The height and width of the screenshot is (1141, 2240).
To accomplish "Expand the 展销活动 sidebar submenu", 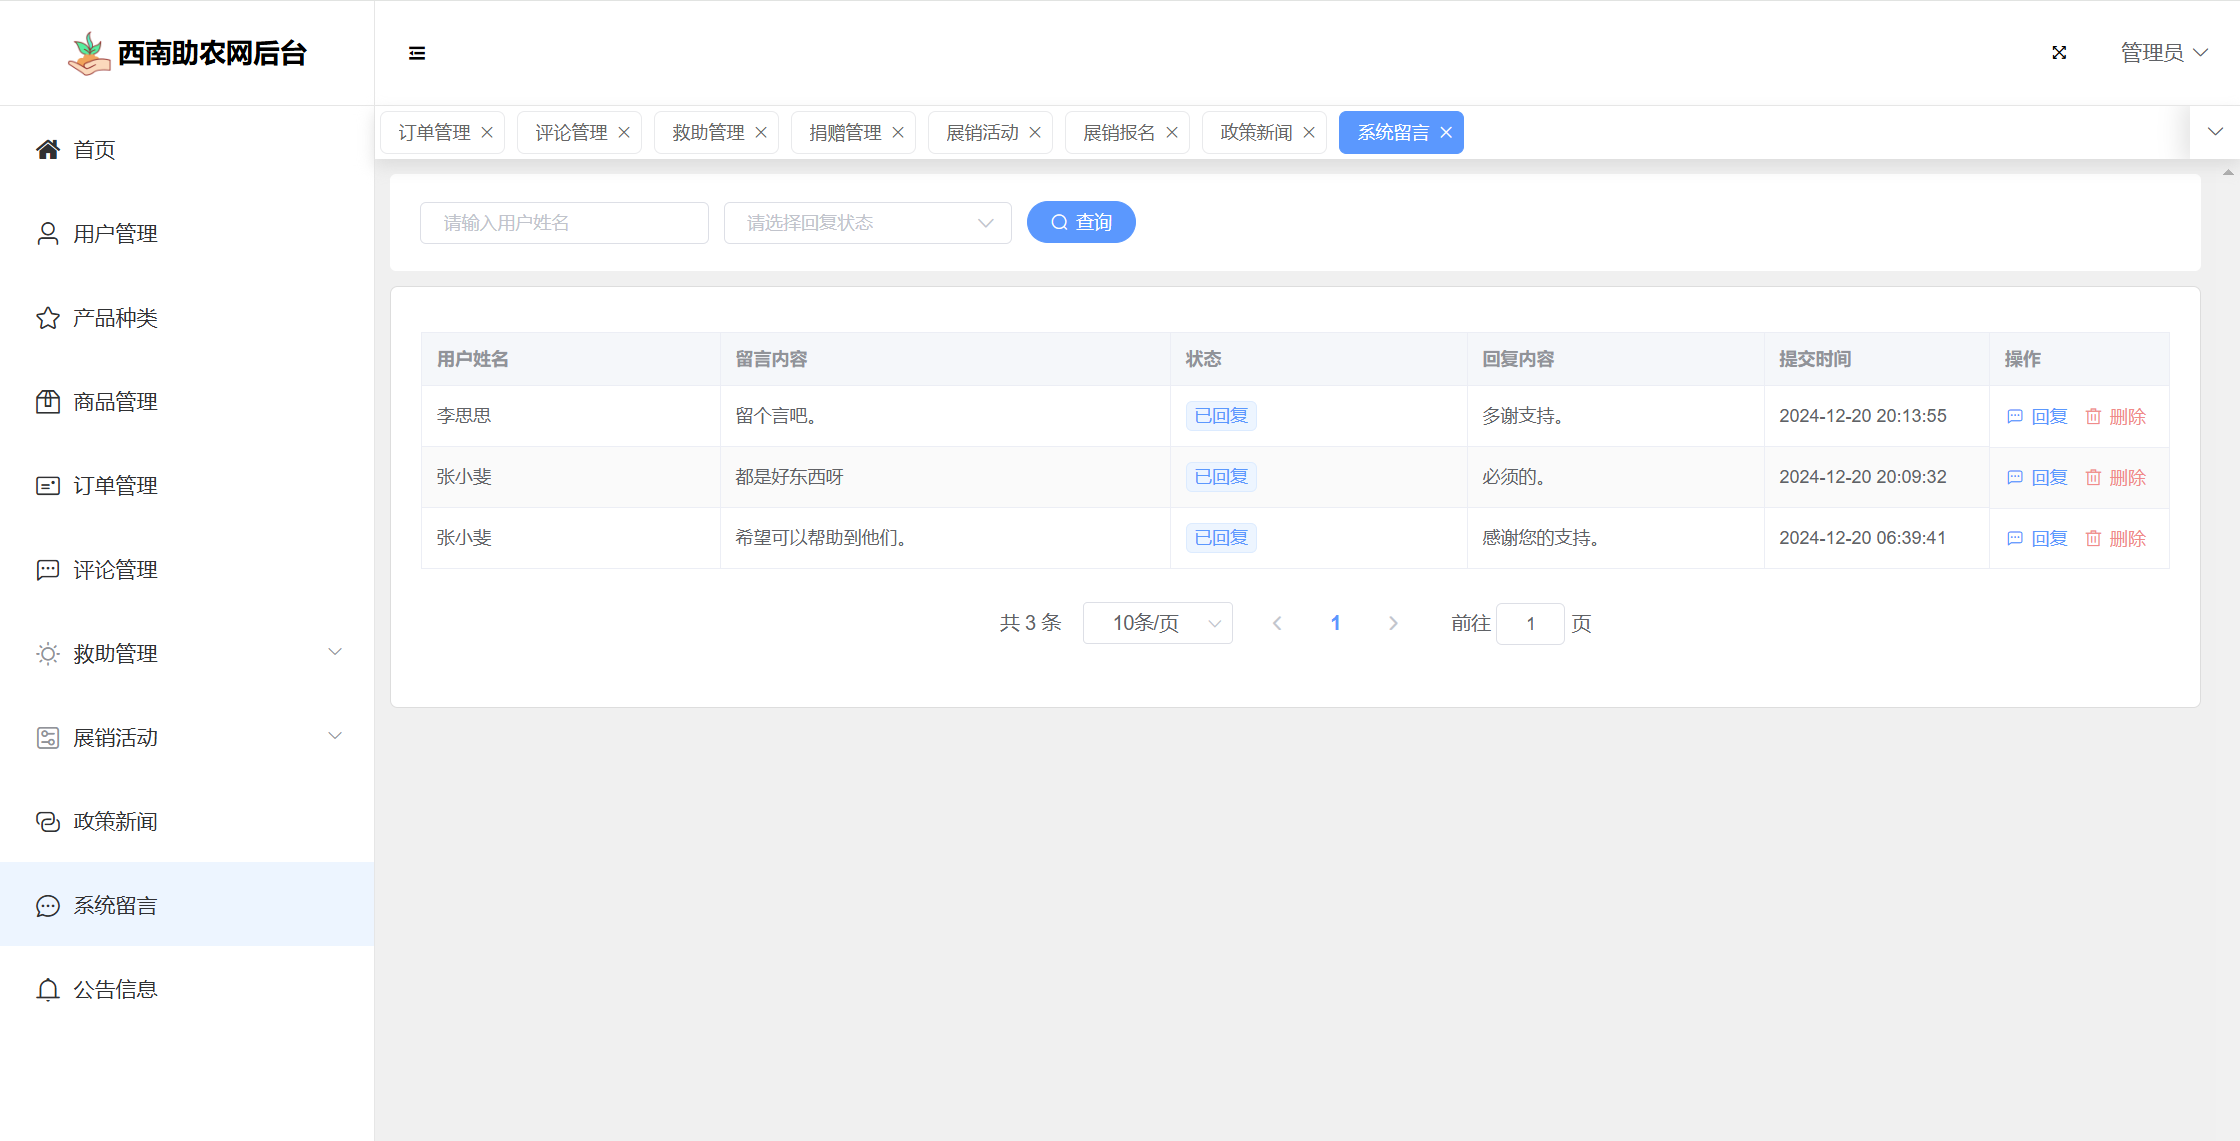I will 335,736.
